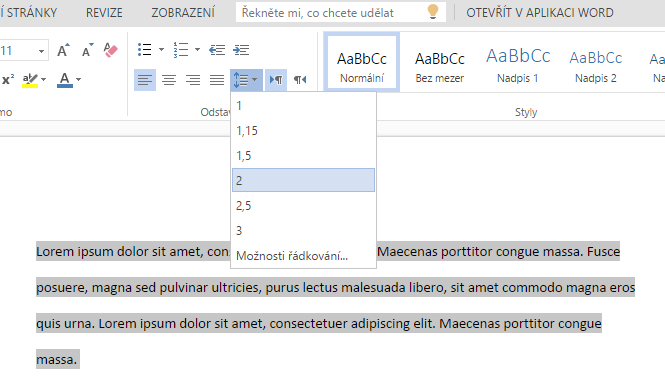Apply superscript formatting
The width and height of the screenshot is (665, 391).
click(8, 79)
